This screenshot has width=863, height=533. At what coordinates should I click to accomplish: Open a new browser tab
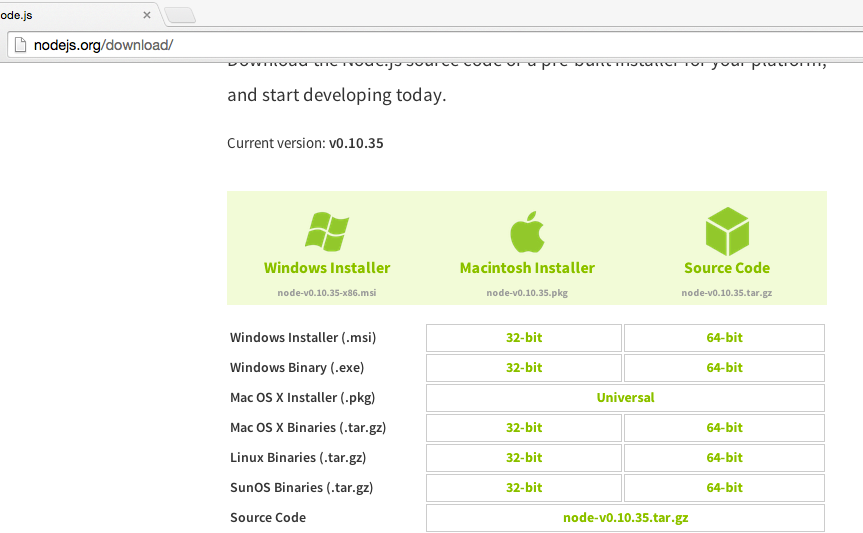tap(180, 15)
